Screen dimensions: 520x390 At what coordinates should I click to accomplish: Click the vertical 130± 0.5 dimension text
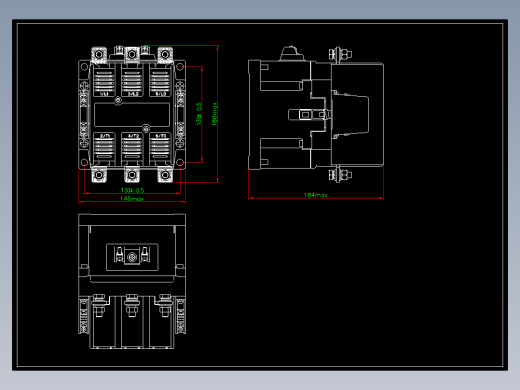[199, 114]
